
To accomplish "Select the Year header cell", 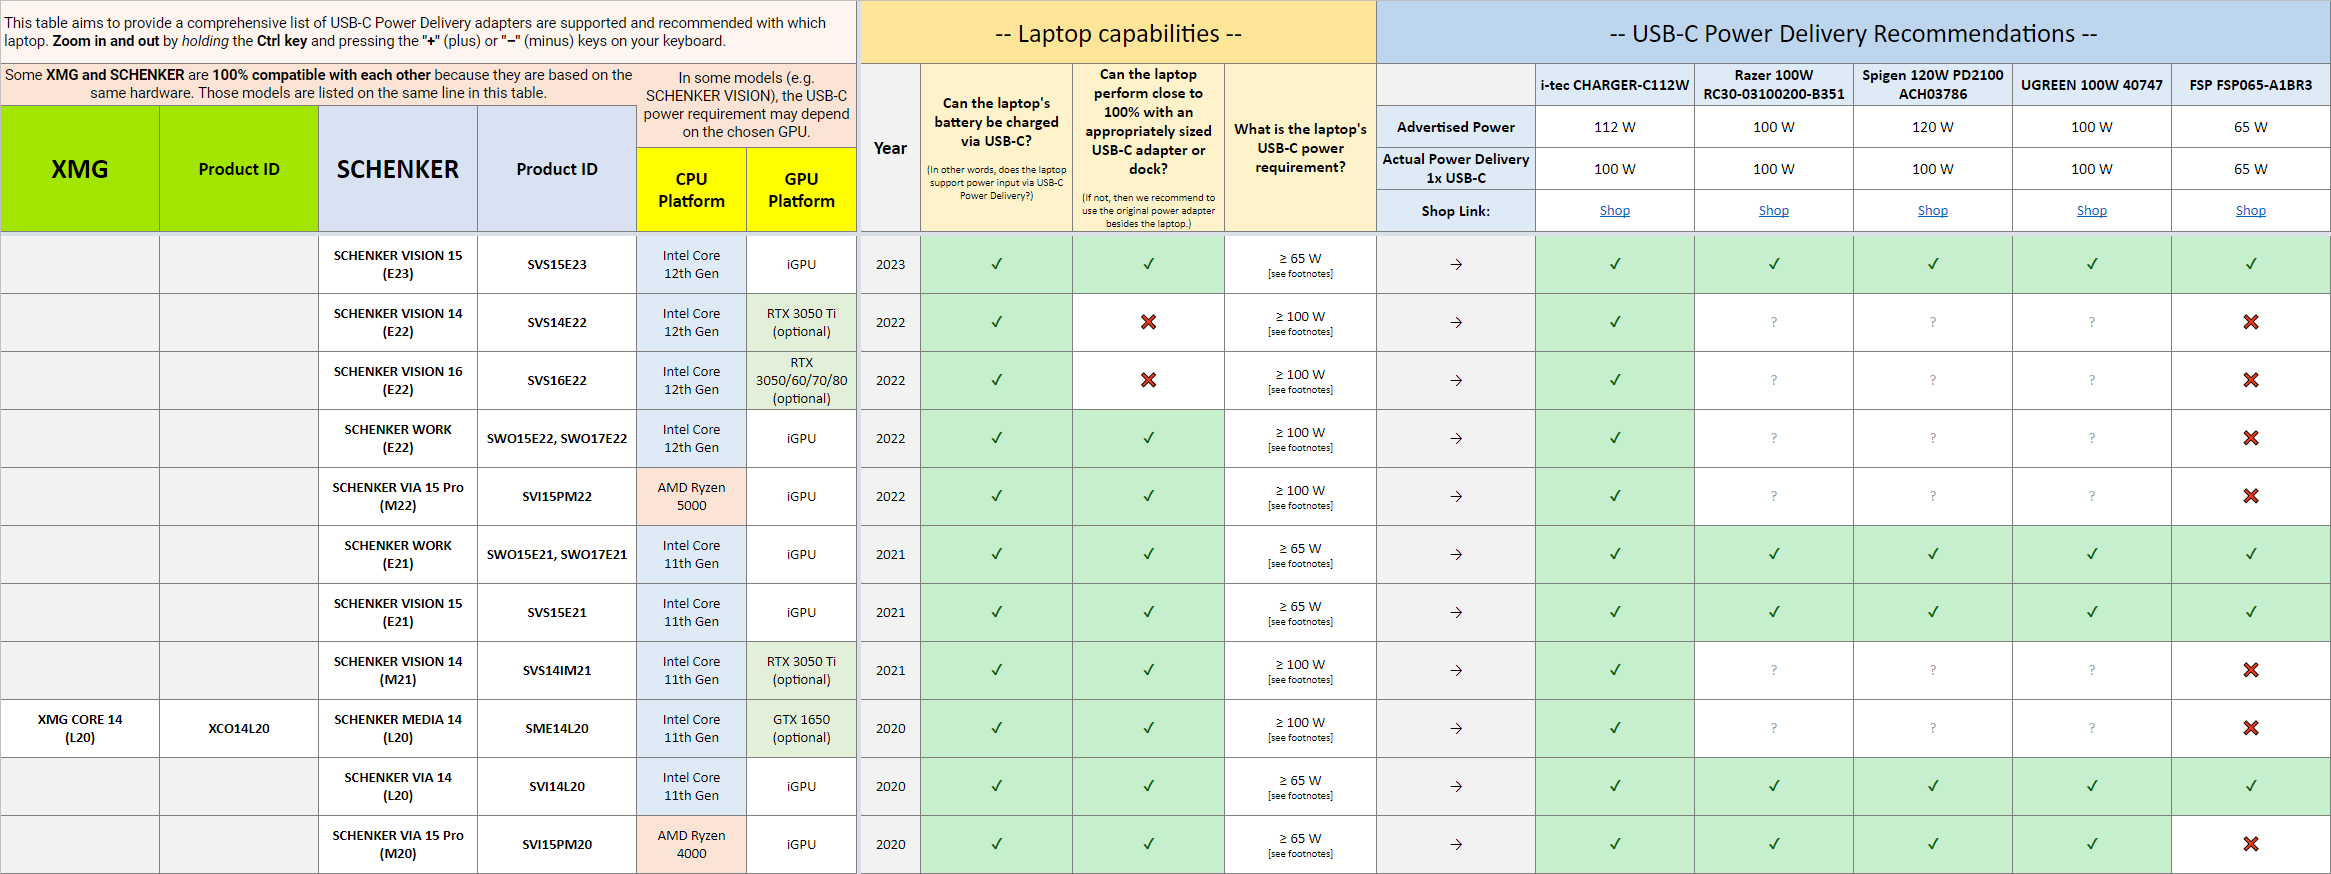I will 890,148.
